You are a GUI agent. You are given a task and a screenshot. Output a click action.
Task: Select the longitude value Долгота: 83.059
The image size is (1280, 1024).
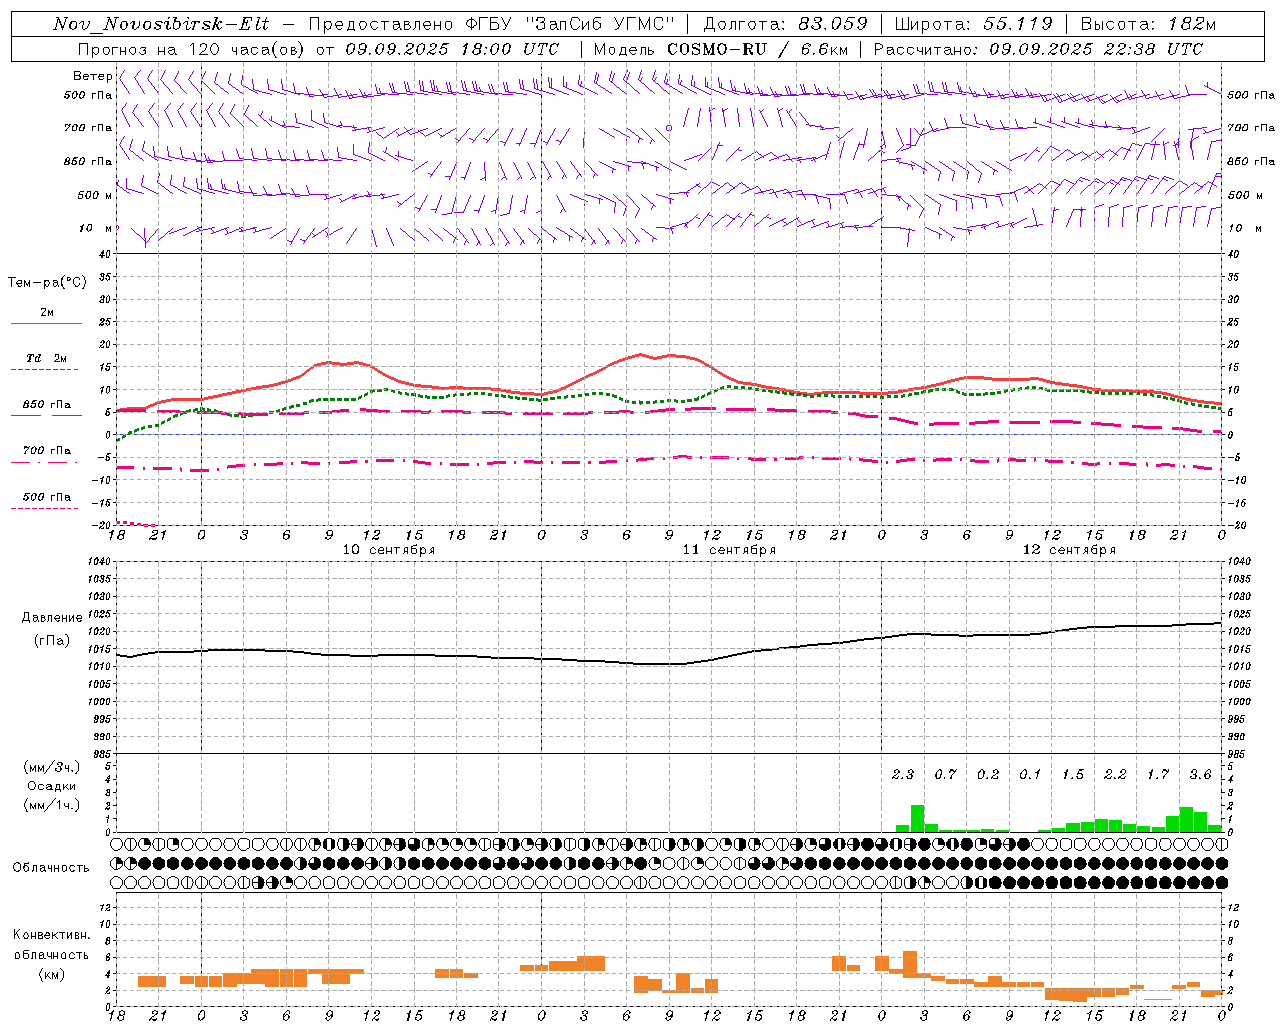coord(786,24)
